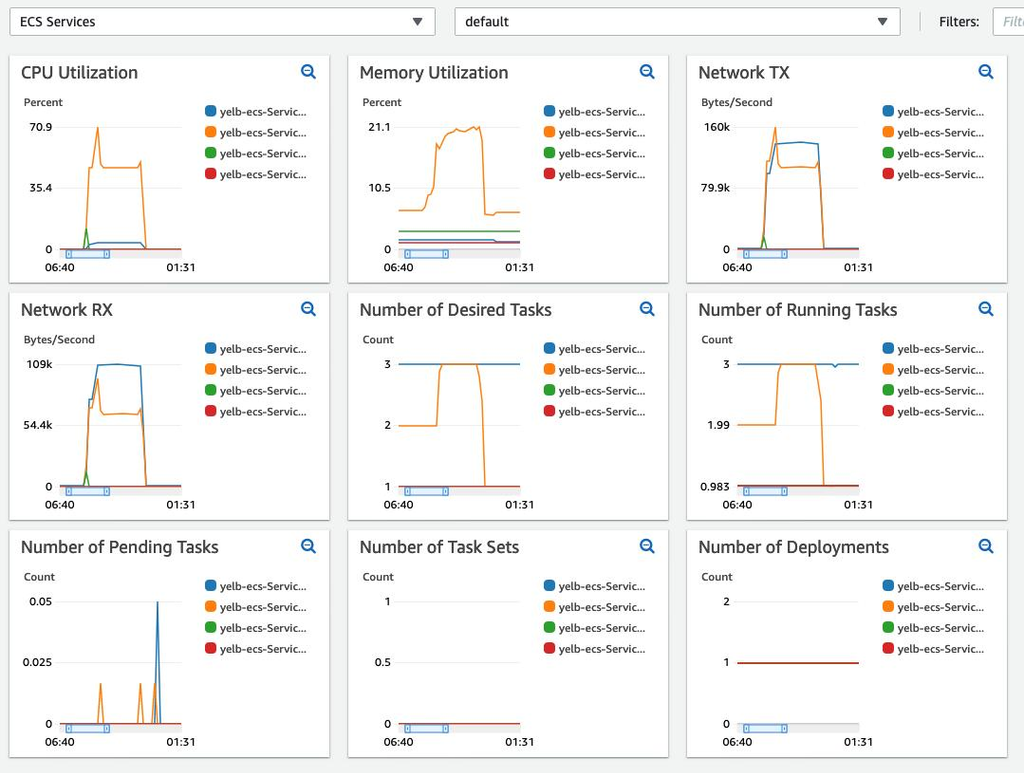Image resolution: width=1024 pixels, height=773 pixels.
Task: Zoom the Memory Utilization chart
Action: [647, 72]
